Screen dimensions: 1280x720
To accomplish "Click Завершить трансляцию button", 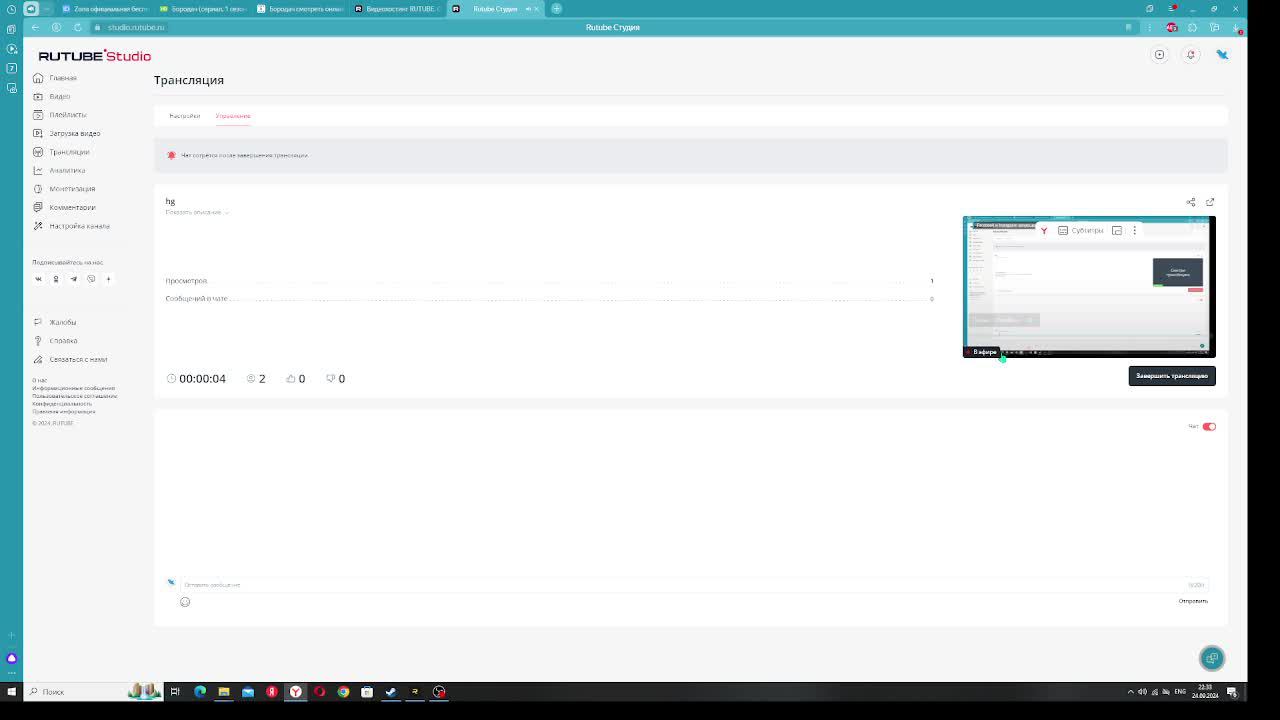I will click(1172, 376).
